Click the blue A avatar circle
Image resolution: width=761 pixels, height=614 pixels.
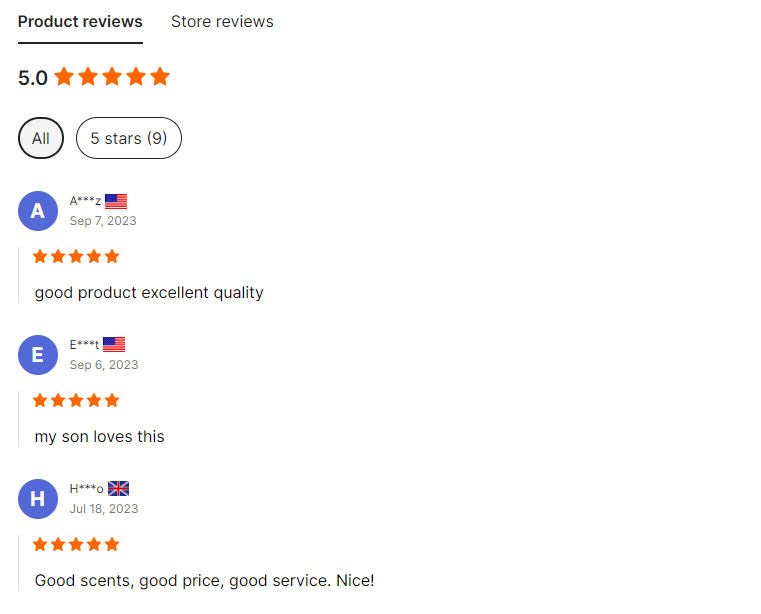click(38, 211)
